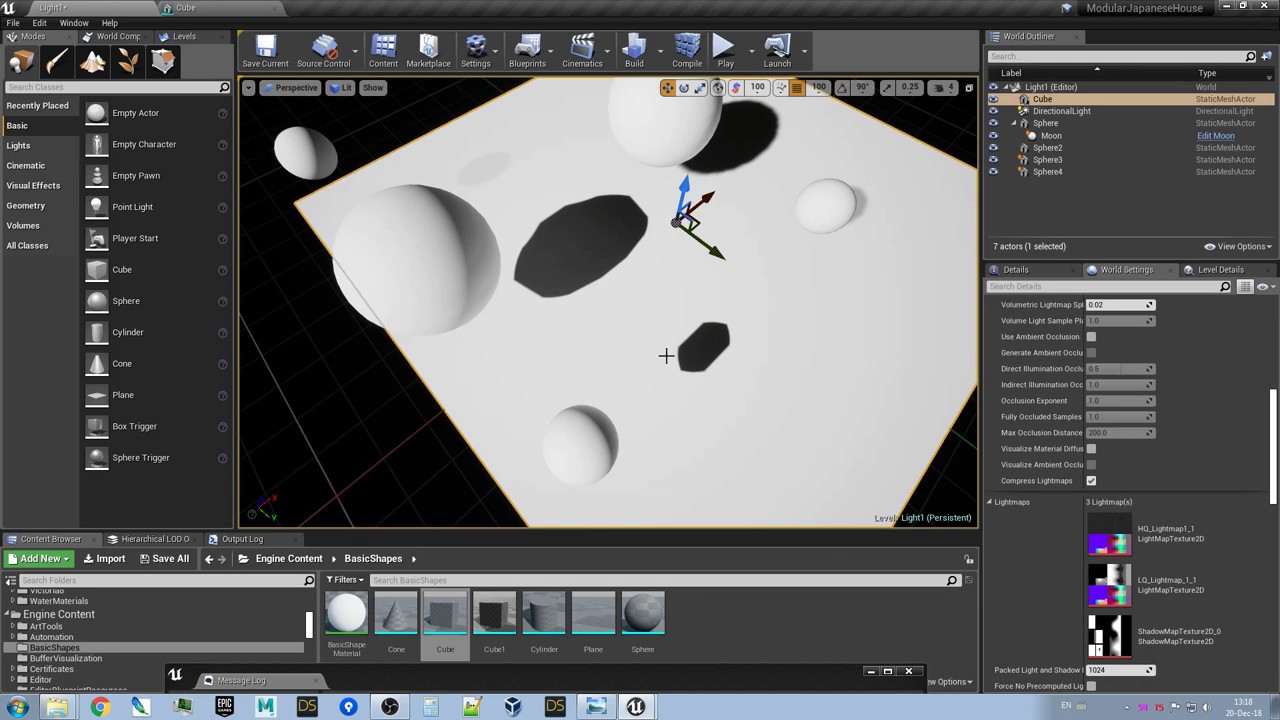Uncheck Compress Lightmaps checkbox
The image size is (1280, 720).
pos(1091,481)
